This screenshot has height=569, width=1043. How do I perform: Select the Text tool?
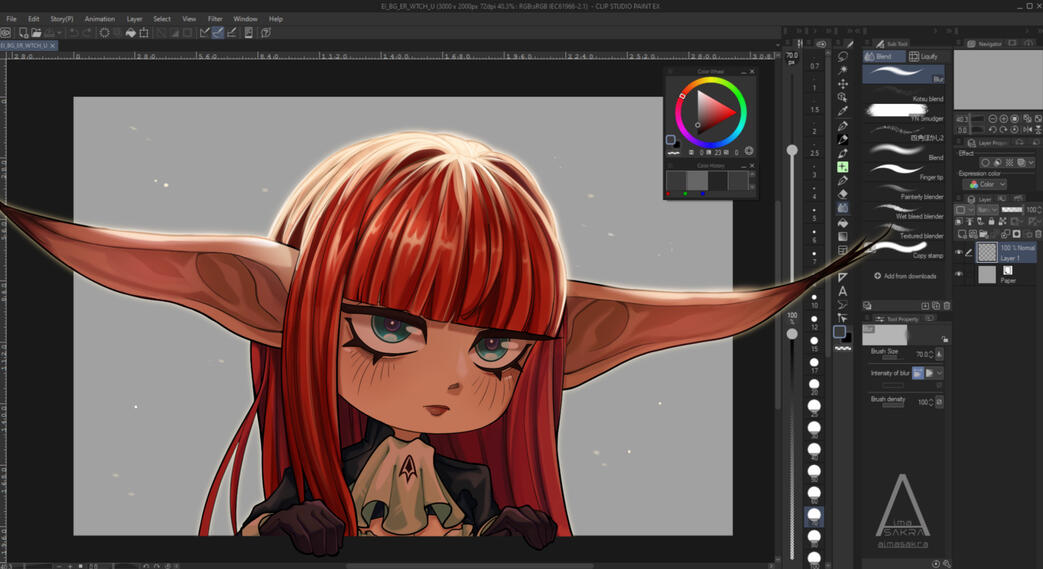point(843,291)
